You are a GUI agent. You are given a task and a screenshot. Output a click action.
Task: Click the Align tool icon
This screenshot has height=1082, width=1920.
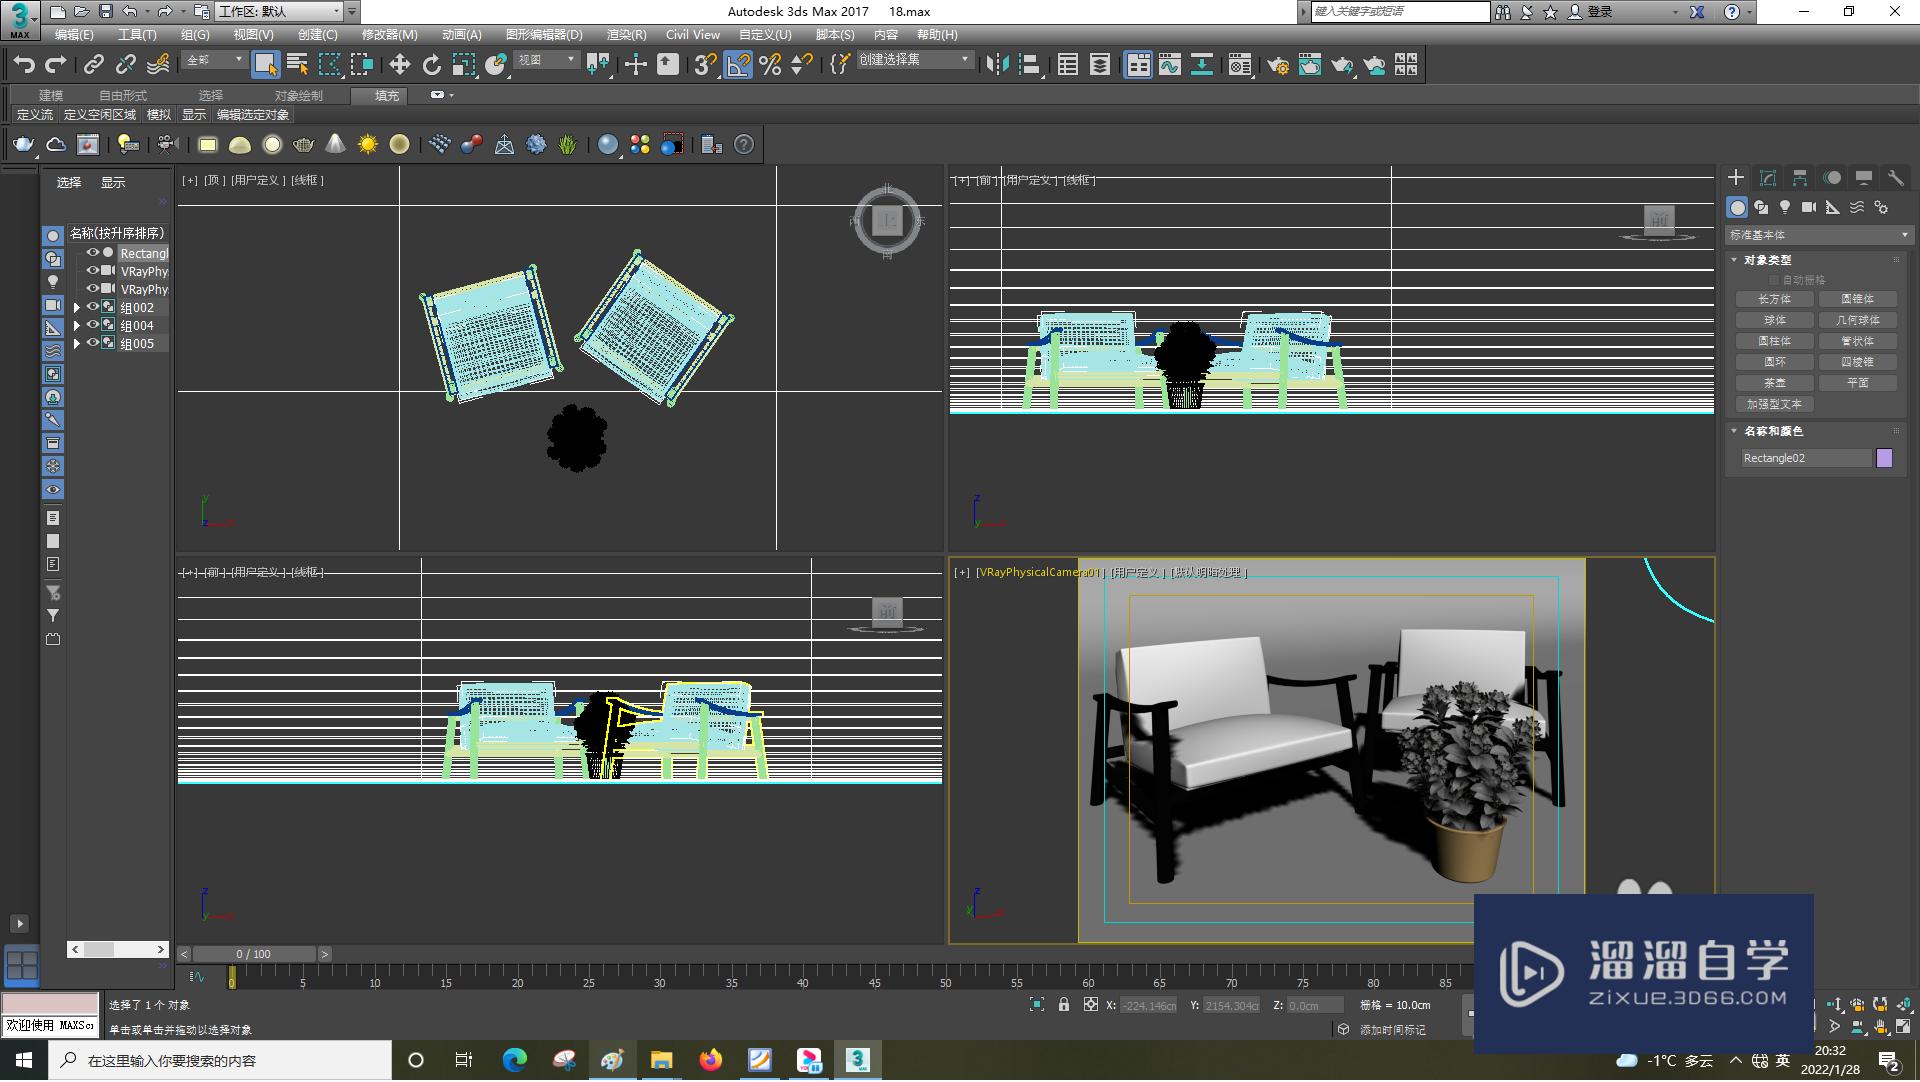click(x=1029, y=65)
